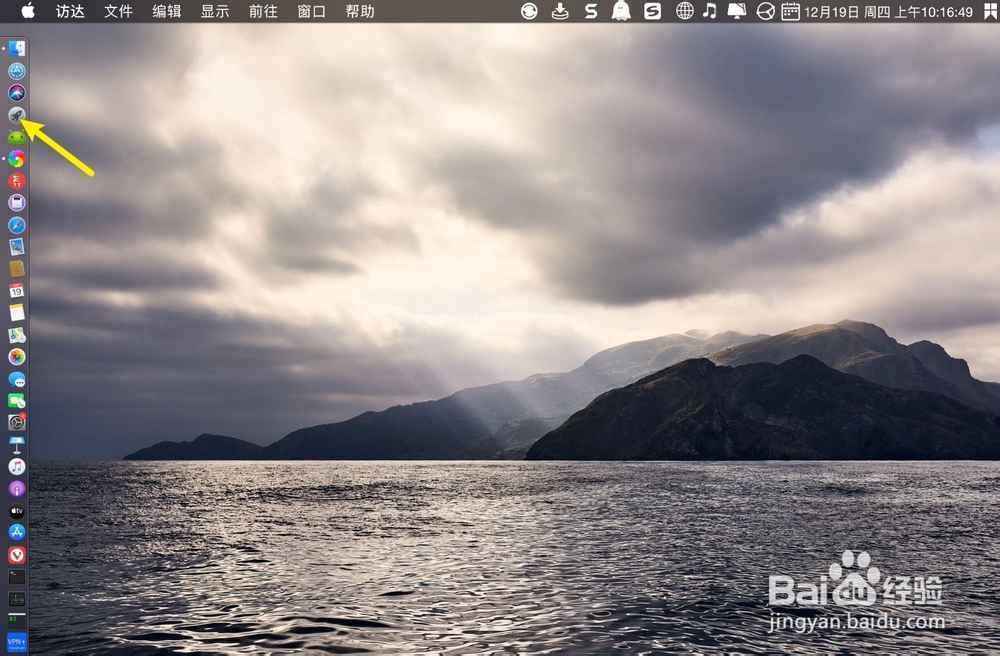1000x656 pixels.
Task: Open the 前往 menu
Action: click(262, 12)
